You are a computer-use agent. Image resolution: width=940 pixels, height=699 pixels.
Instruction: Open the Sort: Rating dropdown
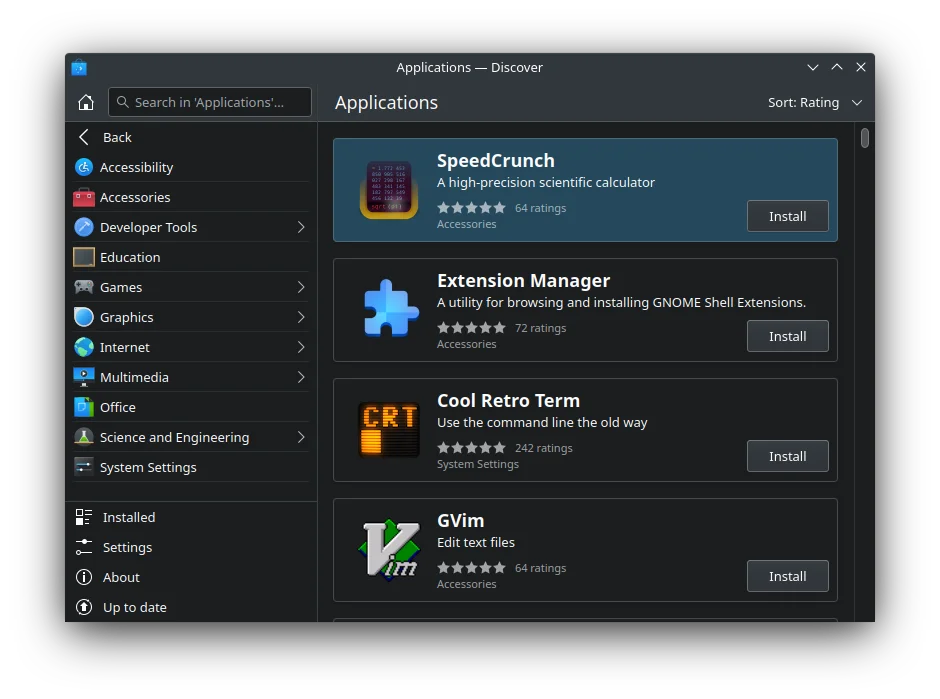coord(814,102)
